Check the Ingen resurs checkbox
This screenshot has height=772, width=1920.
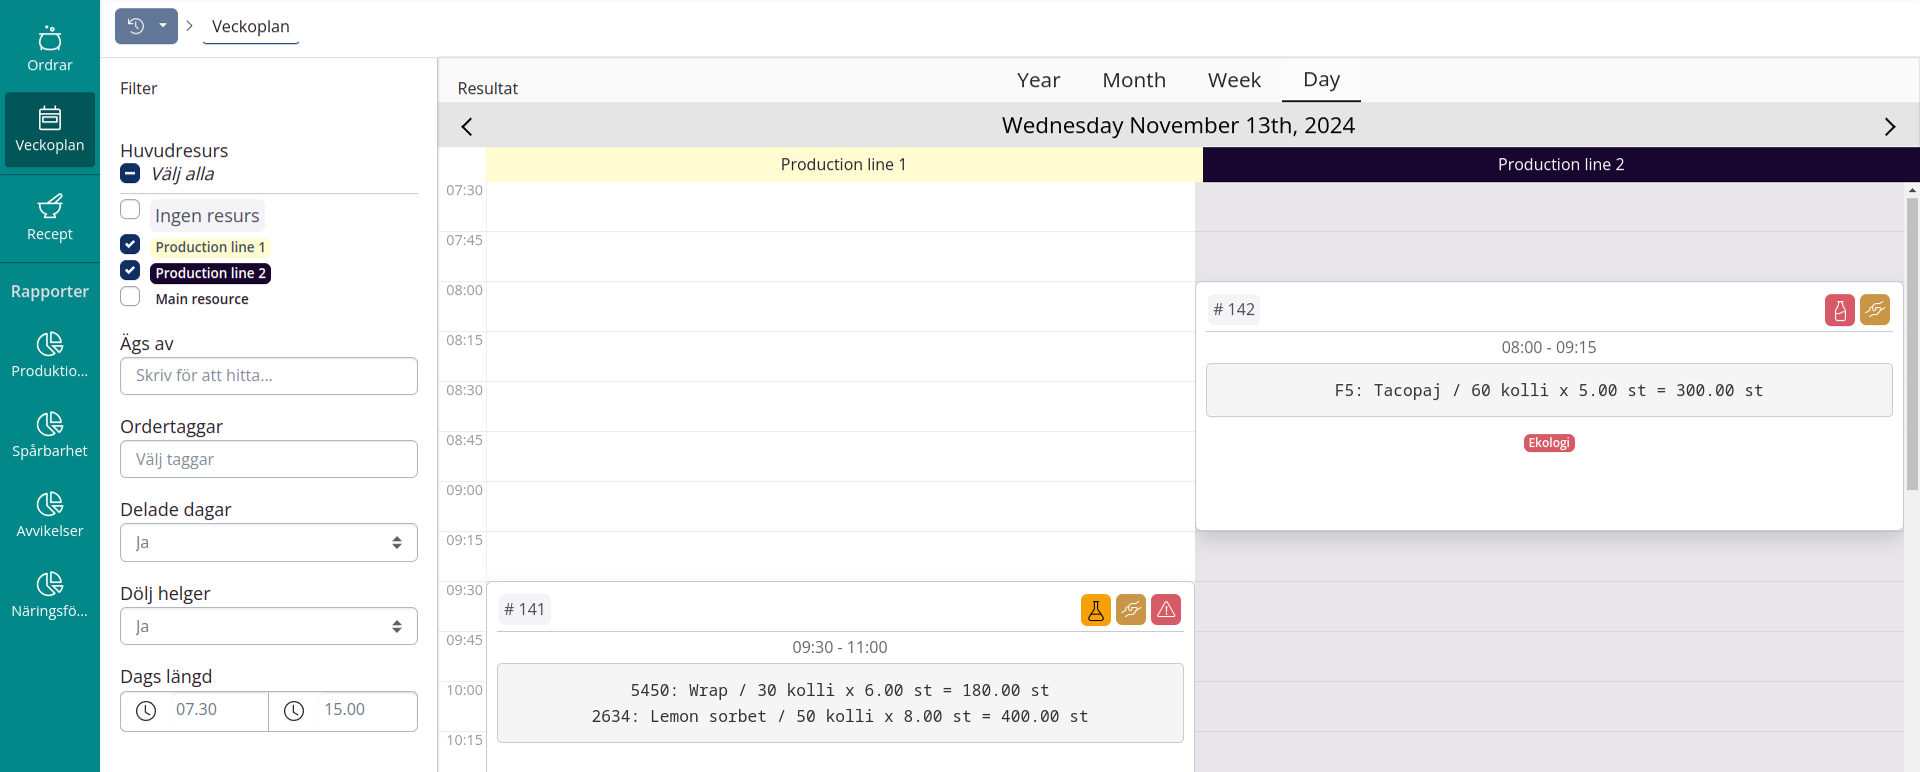pyautogui.click(x=130, y=210)
